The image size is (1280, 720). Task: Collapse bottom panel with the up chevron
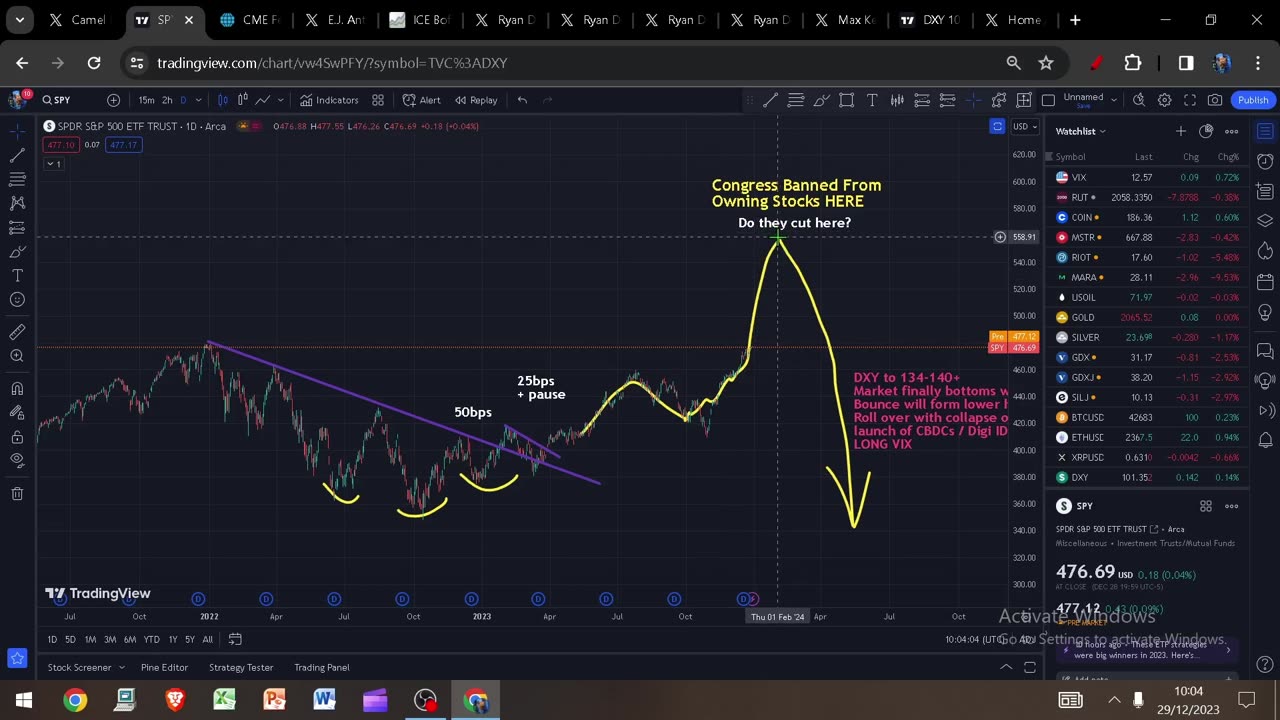point(1006,667)
